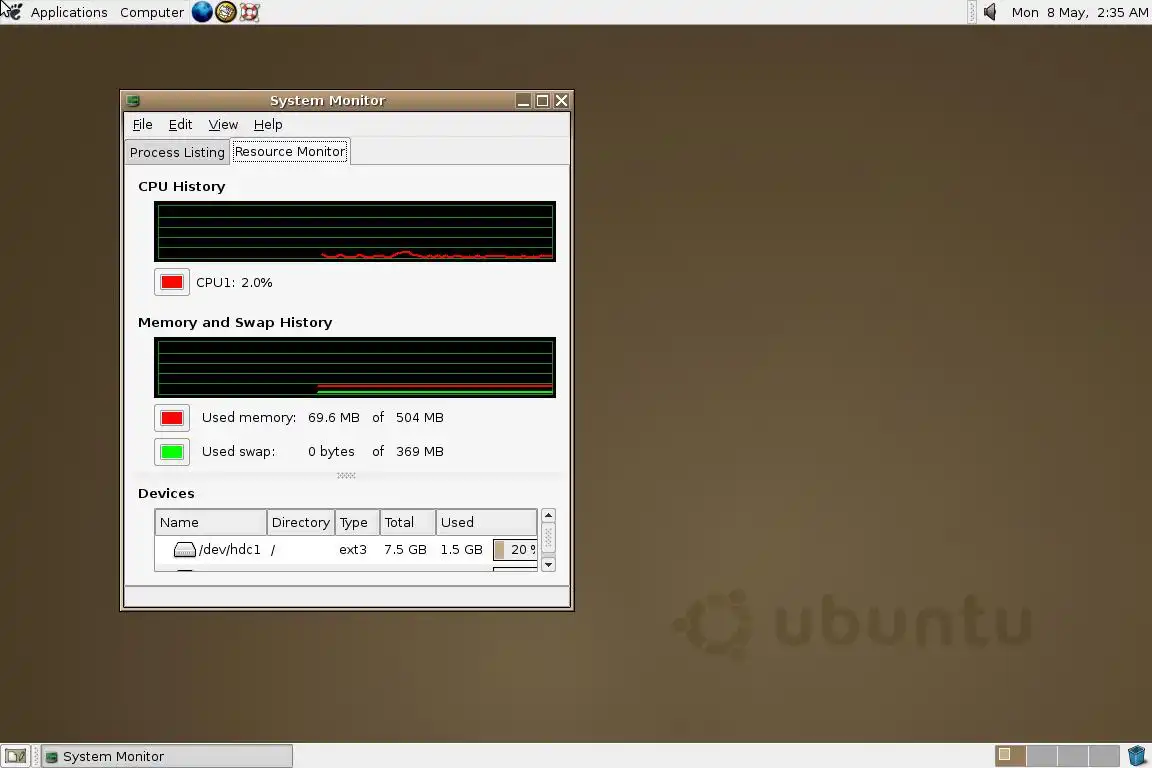Minimize the System Monitor window
This screenshot has width=1152, height=768.
click(523, 101)
